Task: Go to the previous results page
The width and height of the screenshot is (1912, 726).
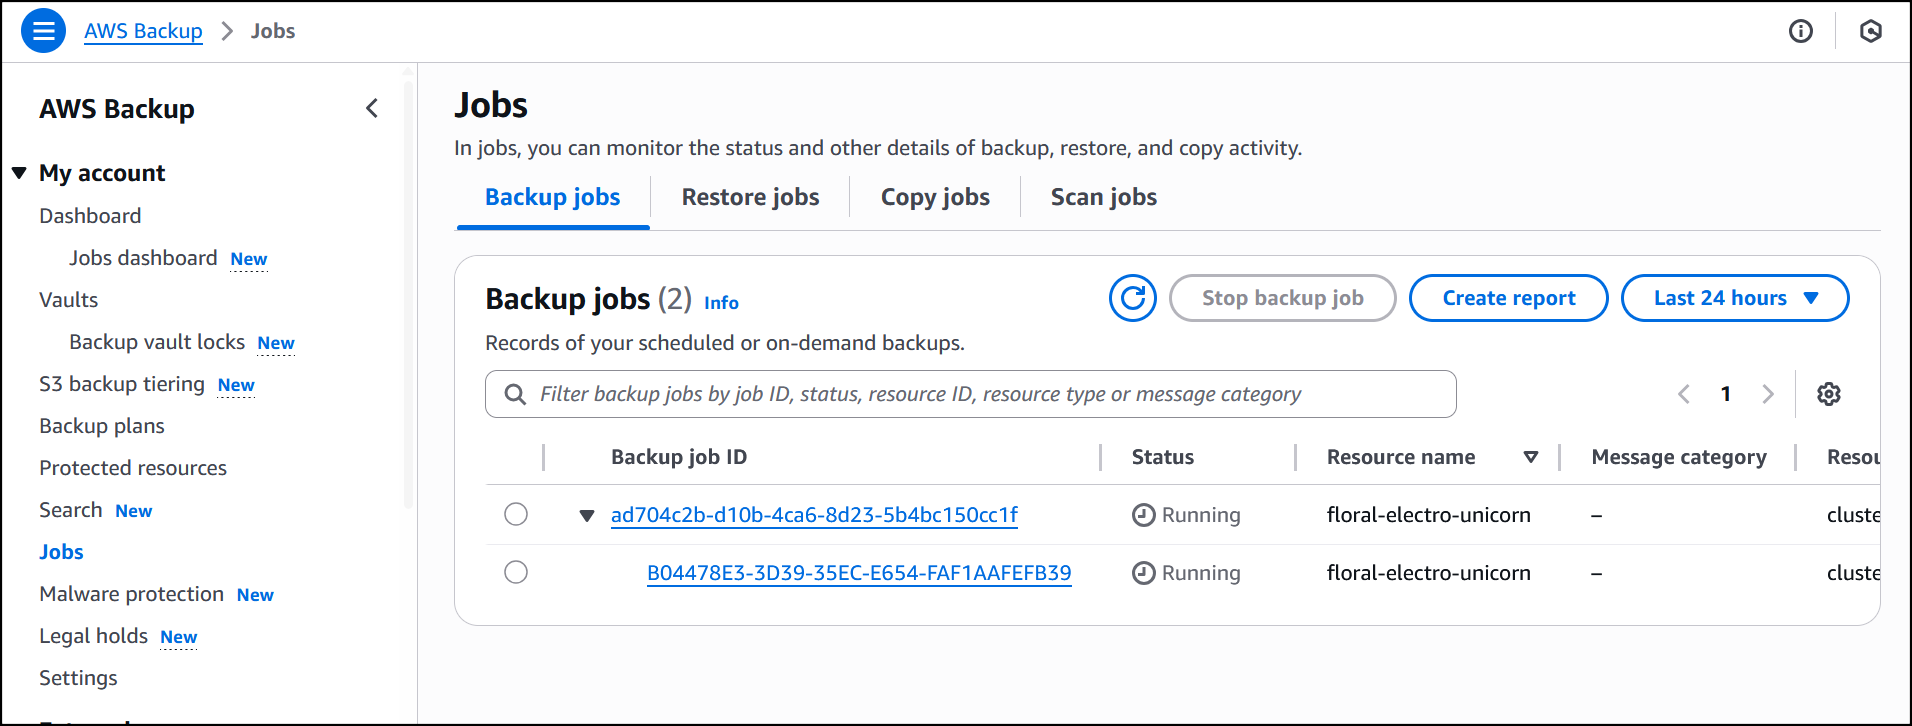Action: (1684, 394)
